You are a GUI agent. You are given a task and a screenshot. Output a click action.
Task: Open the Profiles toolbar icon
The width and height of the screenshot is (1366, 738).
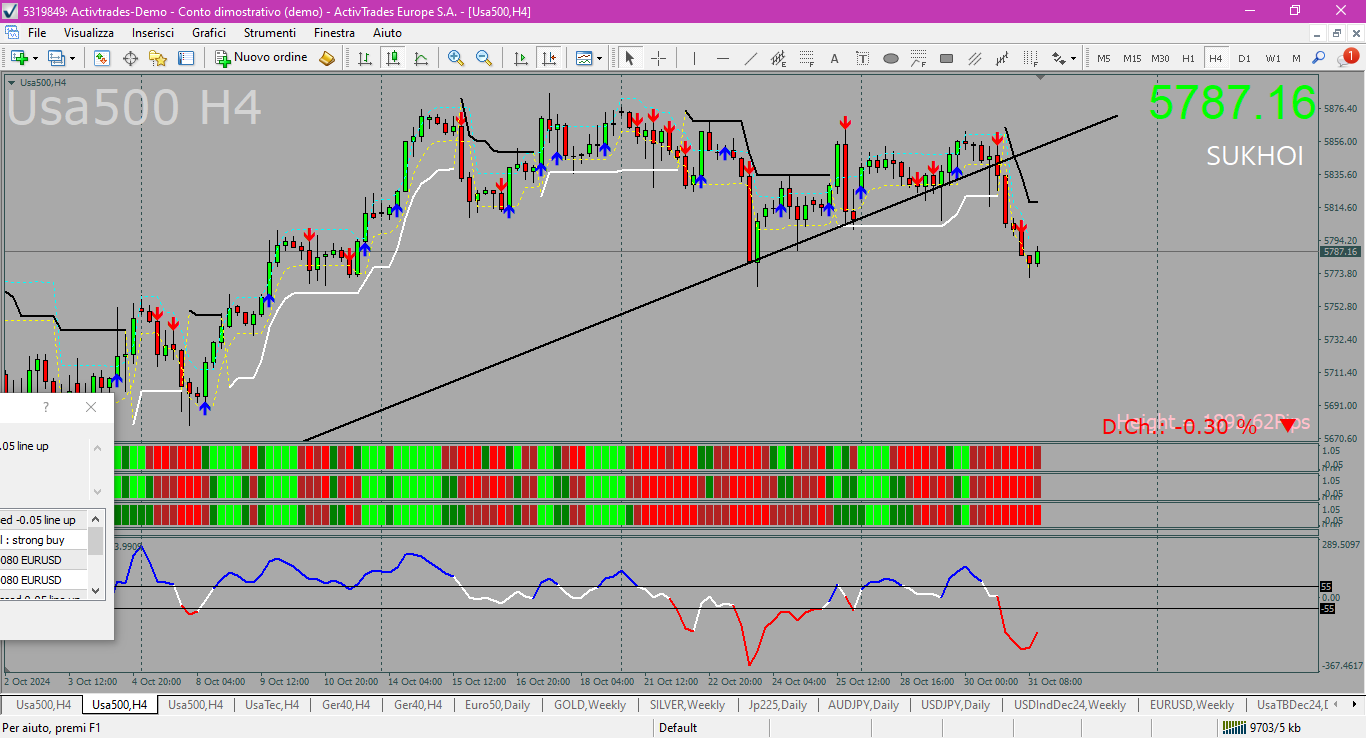click(x=56, y=58)
